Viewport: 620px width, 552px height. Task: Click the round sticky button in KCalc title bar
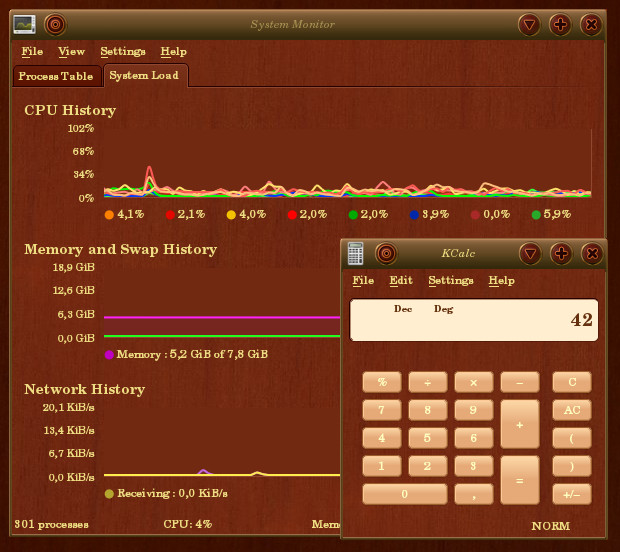386,253
